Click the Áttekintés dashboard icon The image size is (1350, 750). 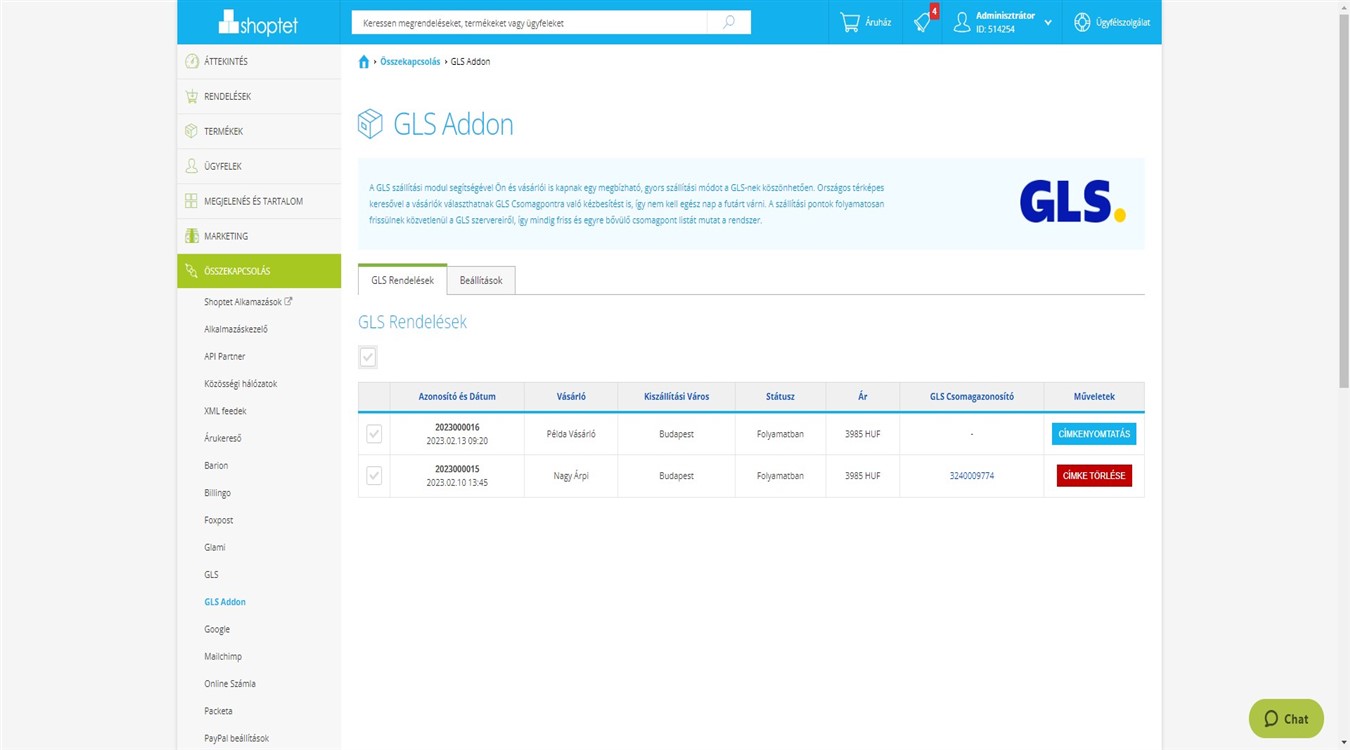191,61
